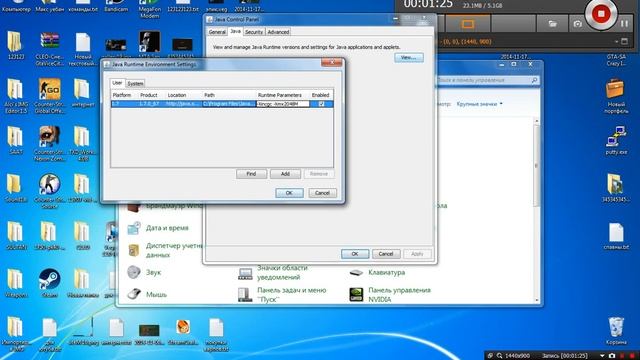This screenshot has height=360, width=640.
Task: Click the camera icon in the bottom status bar
Action: tap(611, 356)
